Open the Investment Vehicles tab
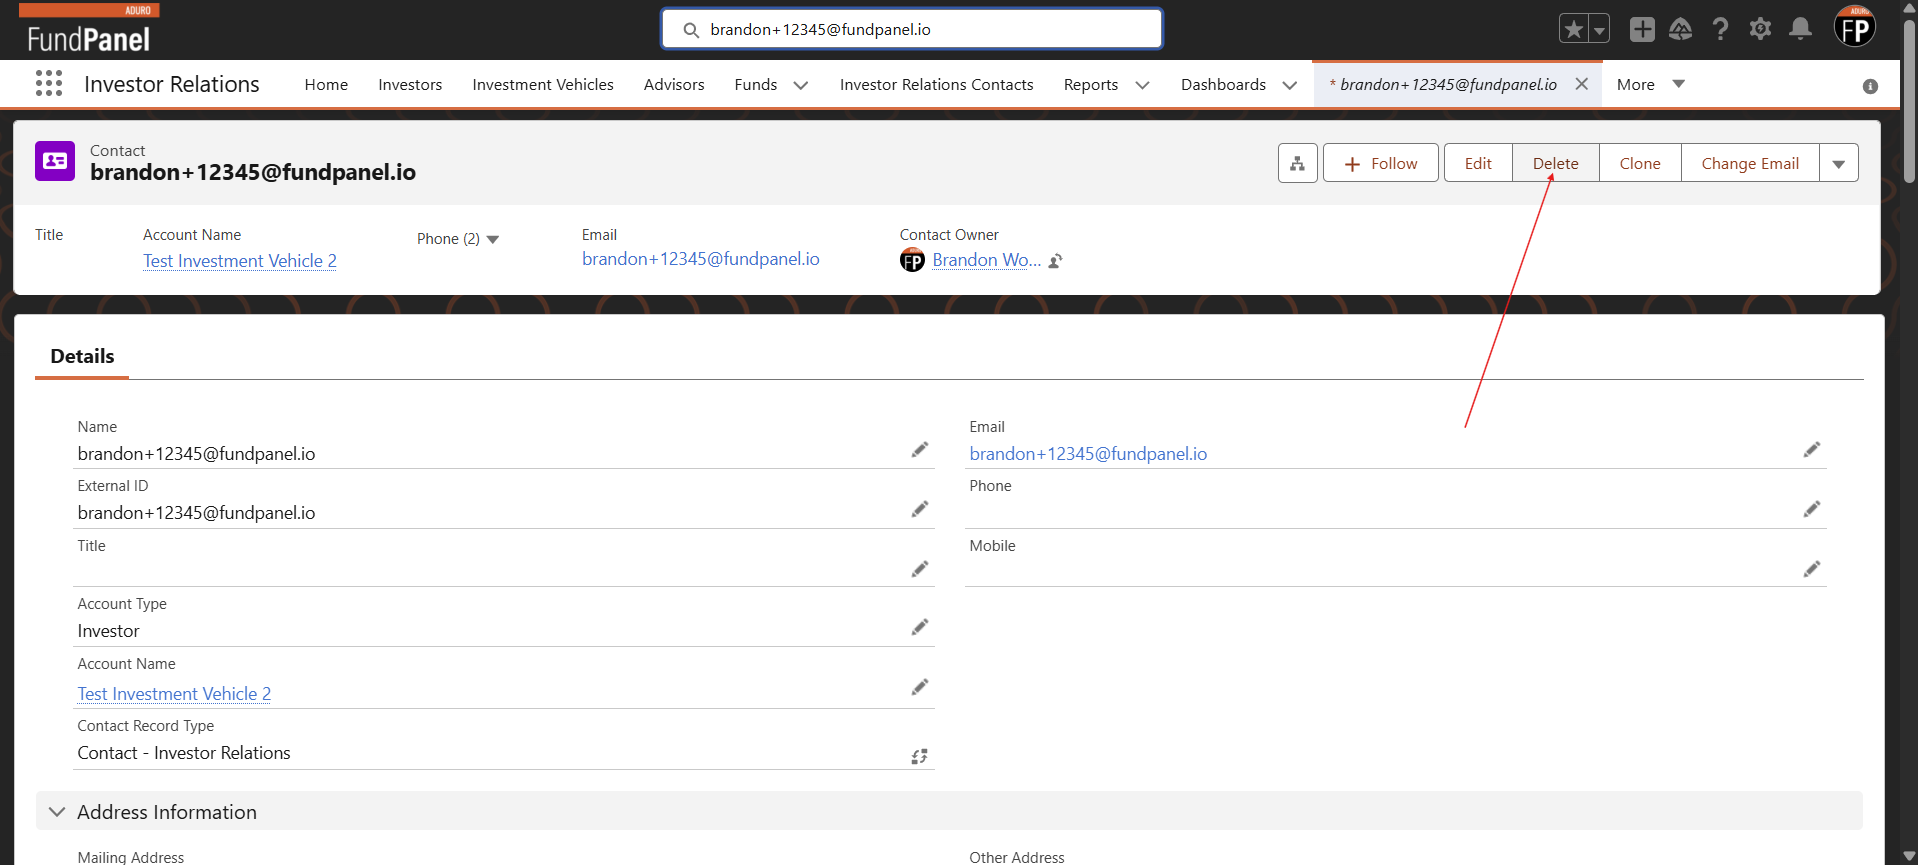Image resolution: width=1918 pixels, height=865 pixels. point(543,85)
